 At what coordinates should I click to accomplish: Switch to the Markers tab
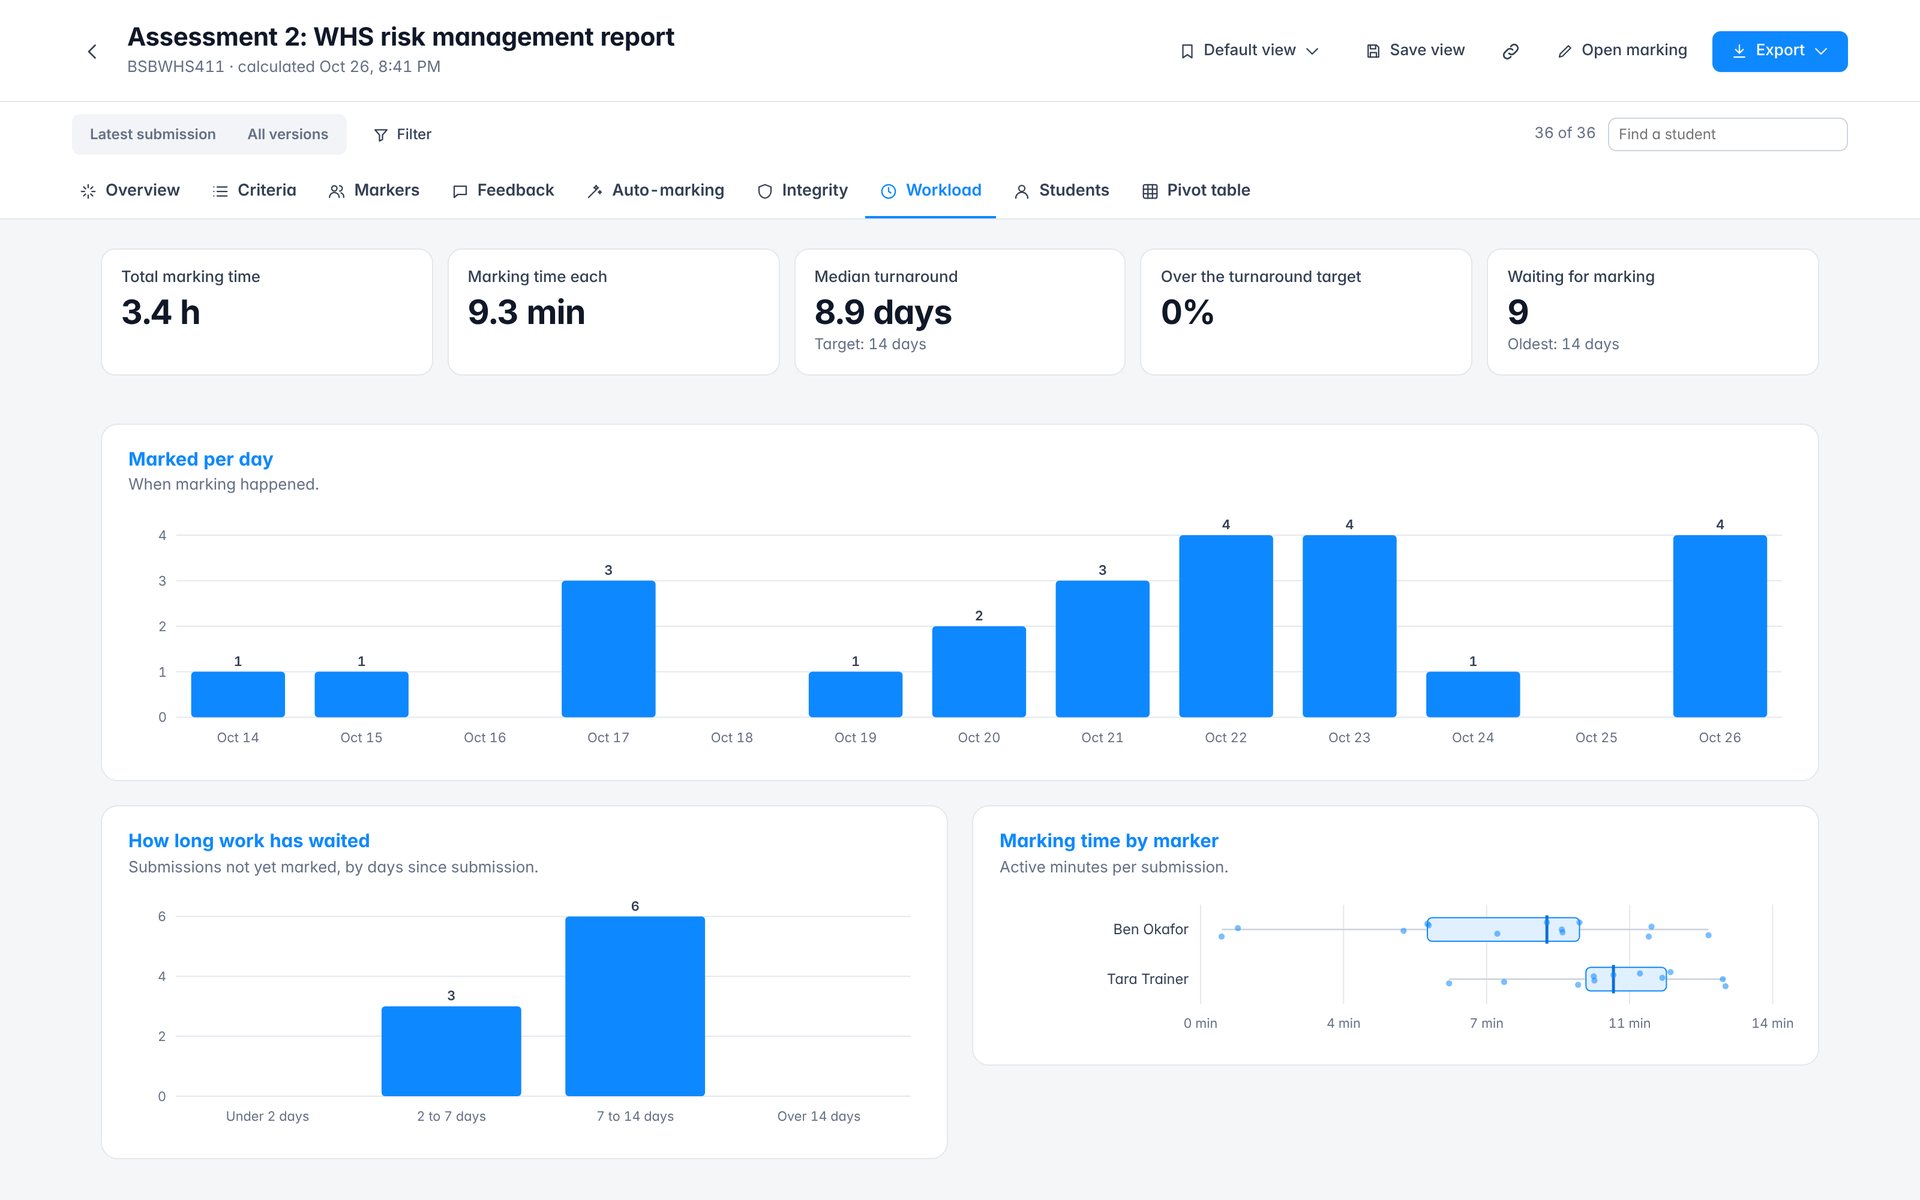[x=374, y=190]
